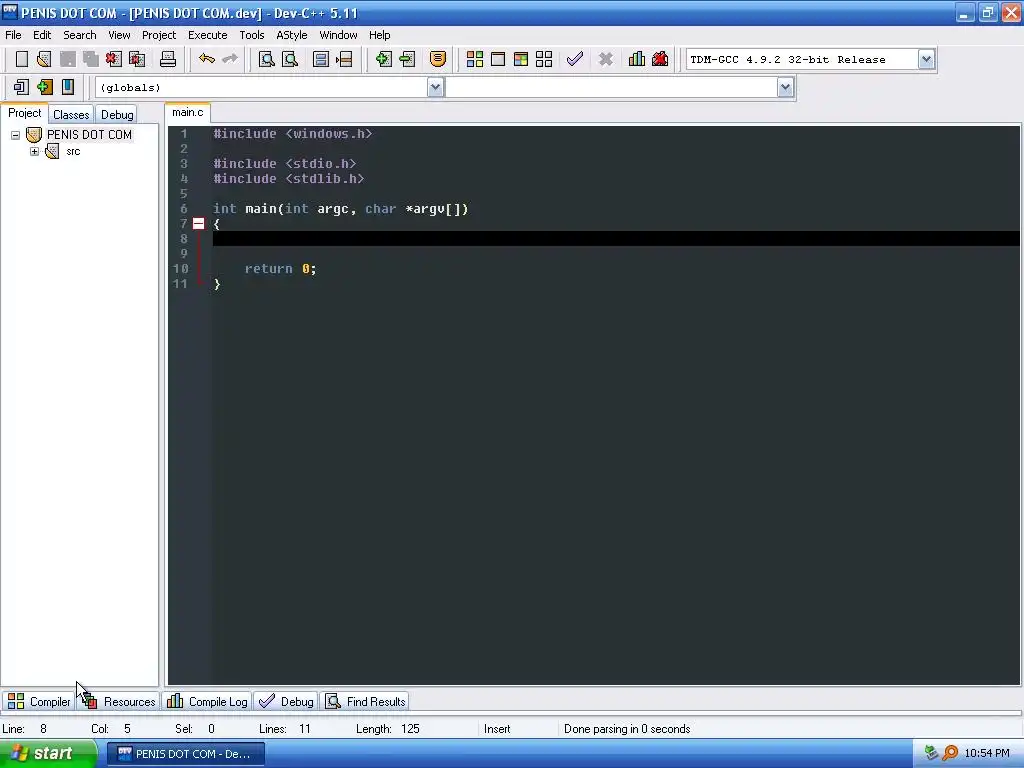Click the Compile and Run icon
Screen dimensions: 1024x768
pyautogui.click(x=520, y=59)
